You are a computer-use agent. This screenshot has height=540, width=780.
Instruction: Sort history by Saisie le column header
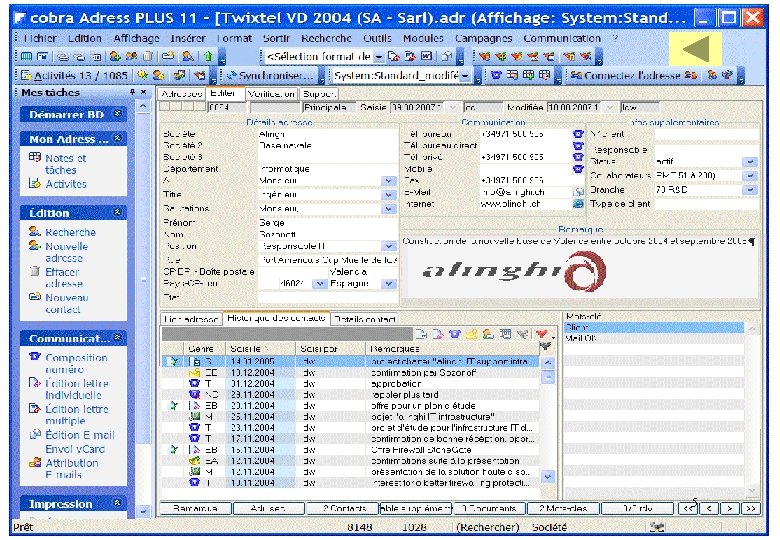pos(260,349)
